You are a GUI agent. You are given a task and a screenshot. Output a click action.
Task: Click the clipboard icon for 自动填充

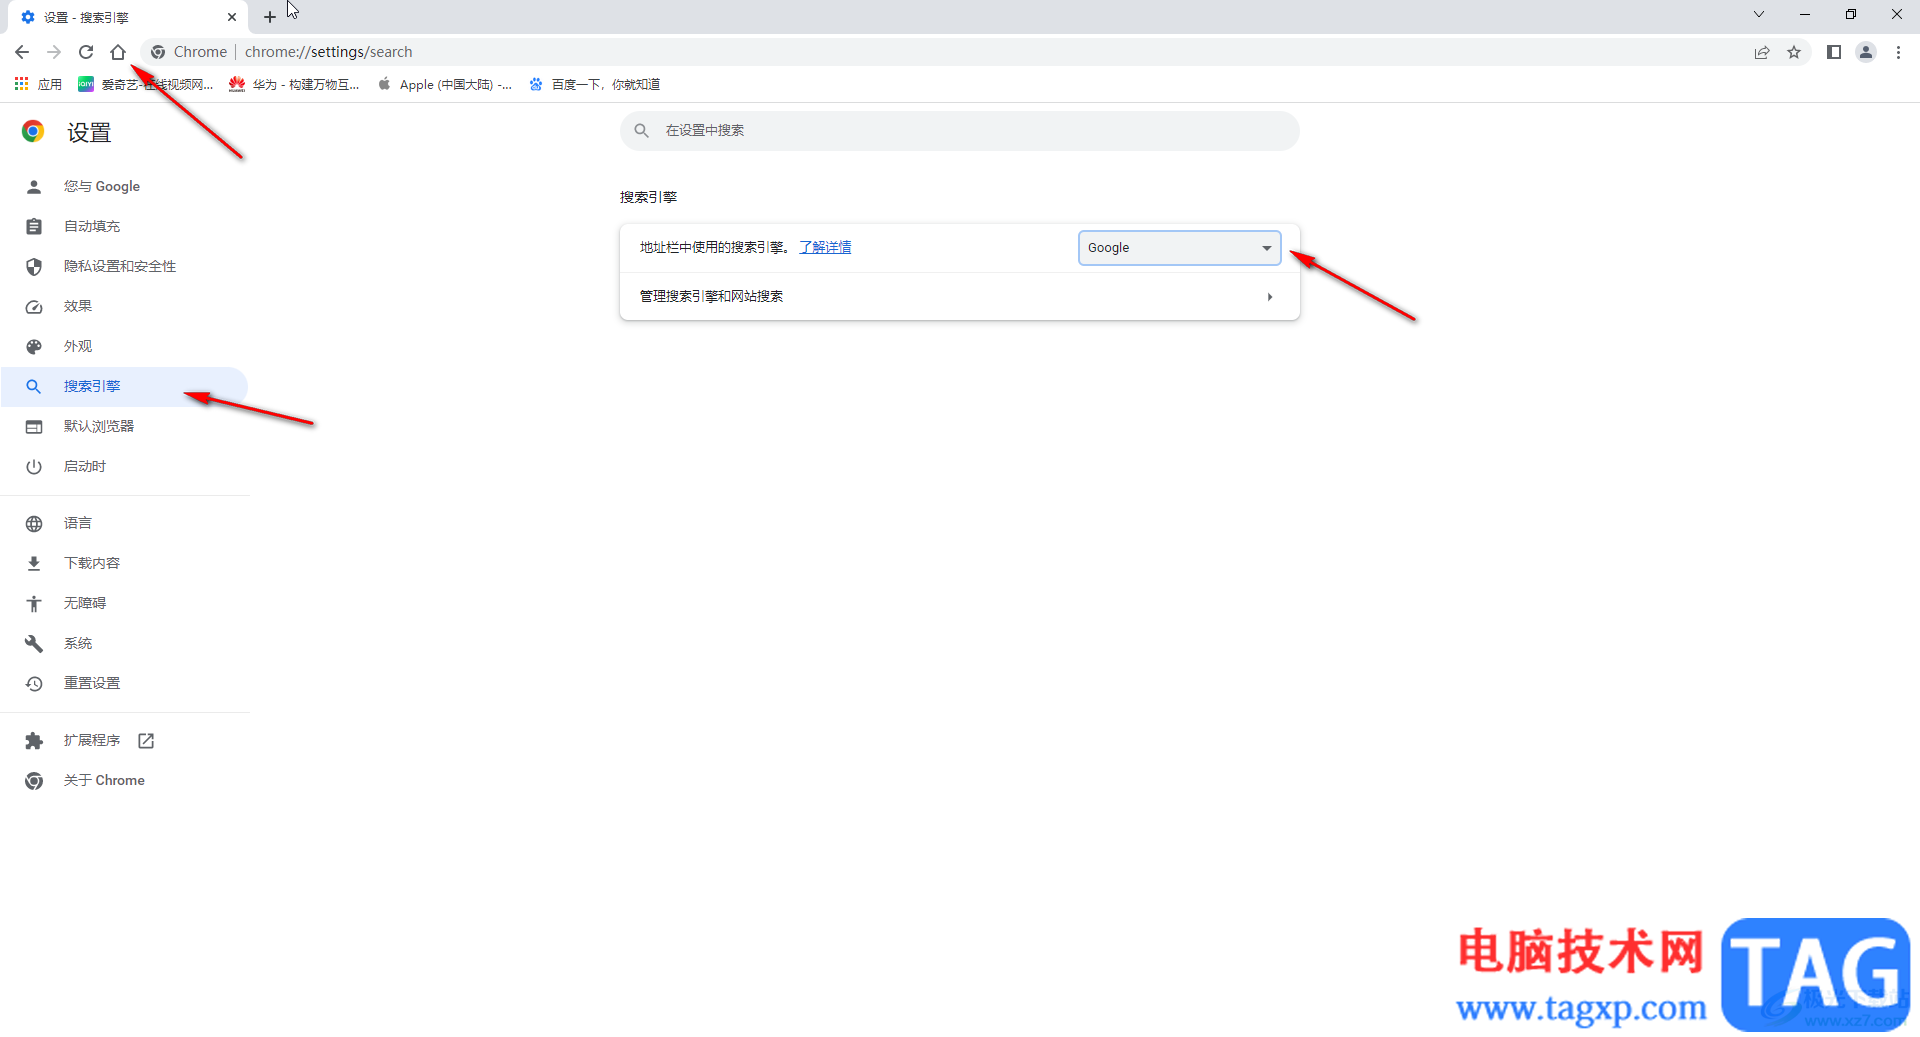click(x=34, y=226)
